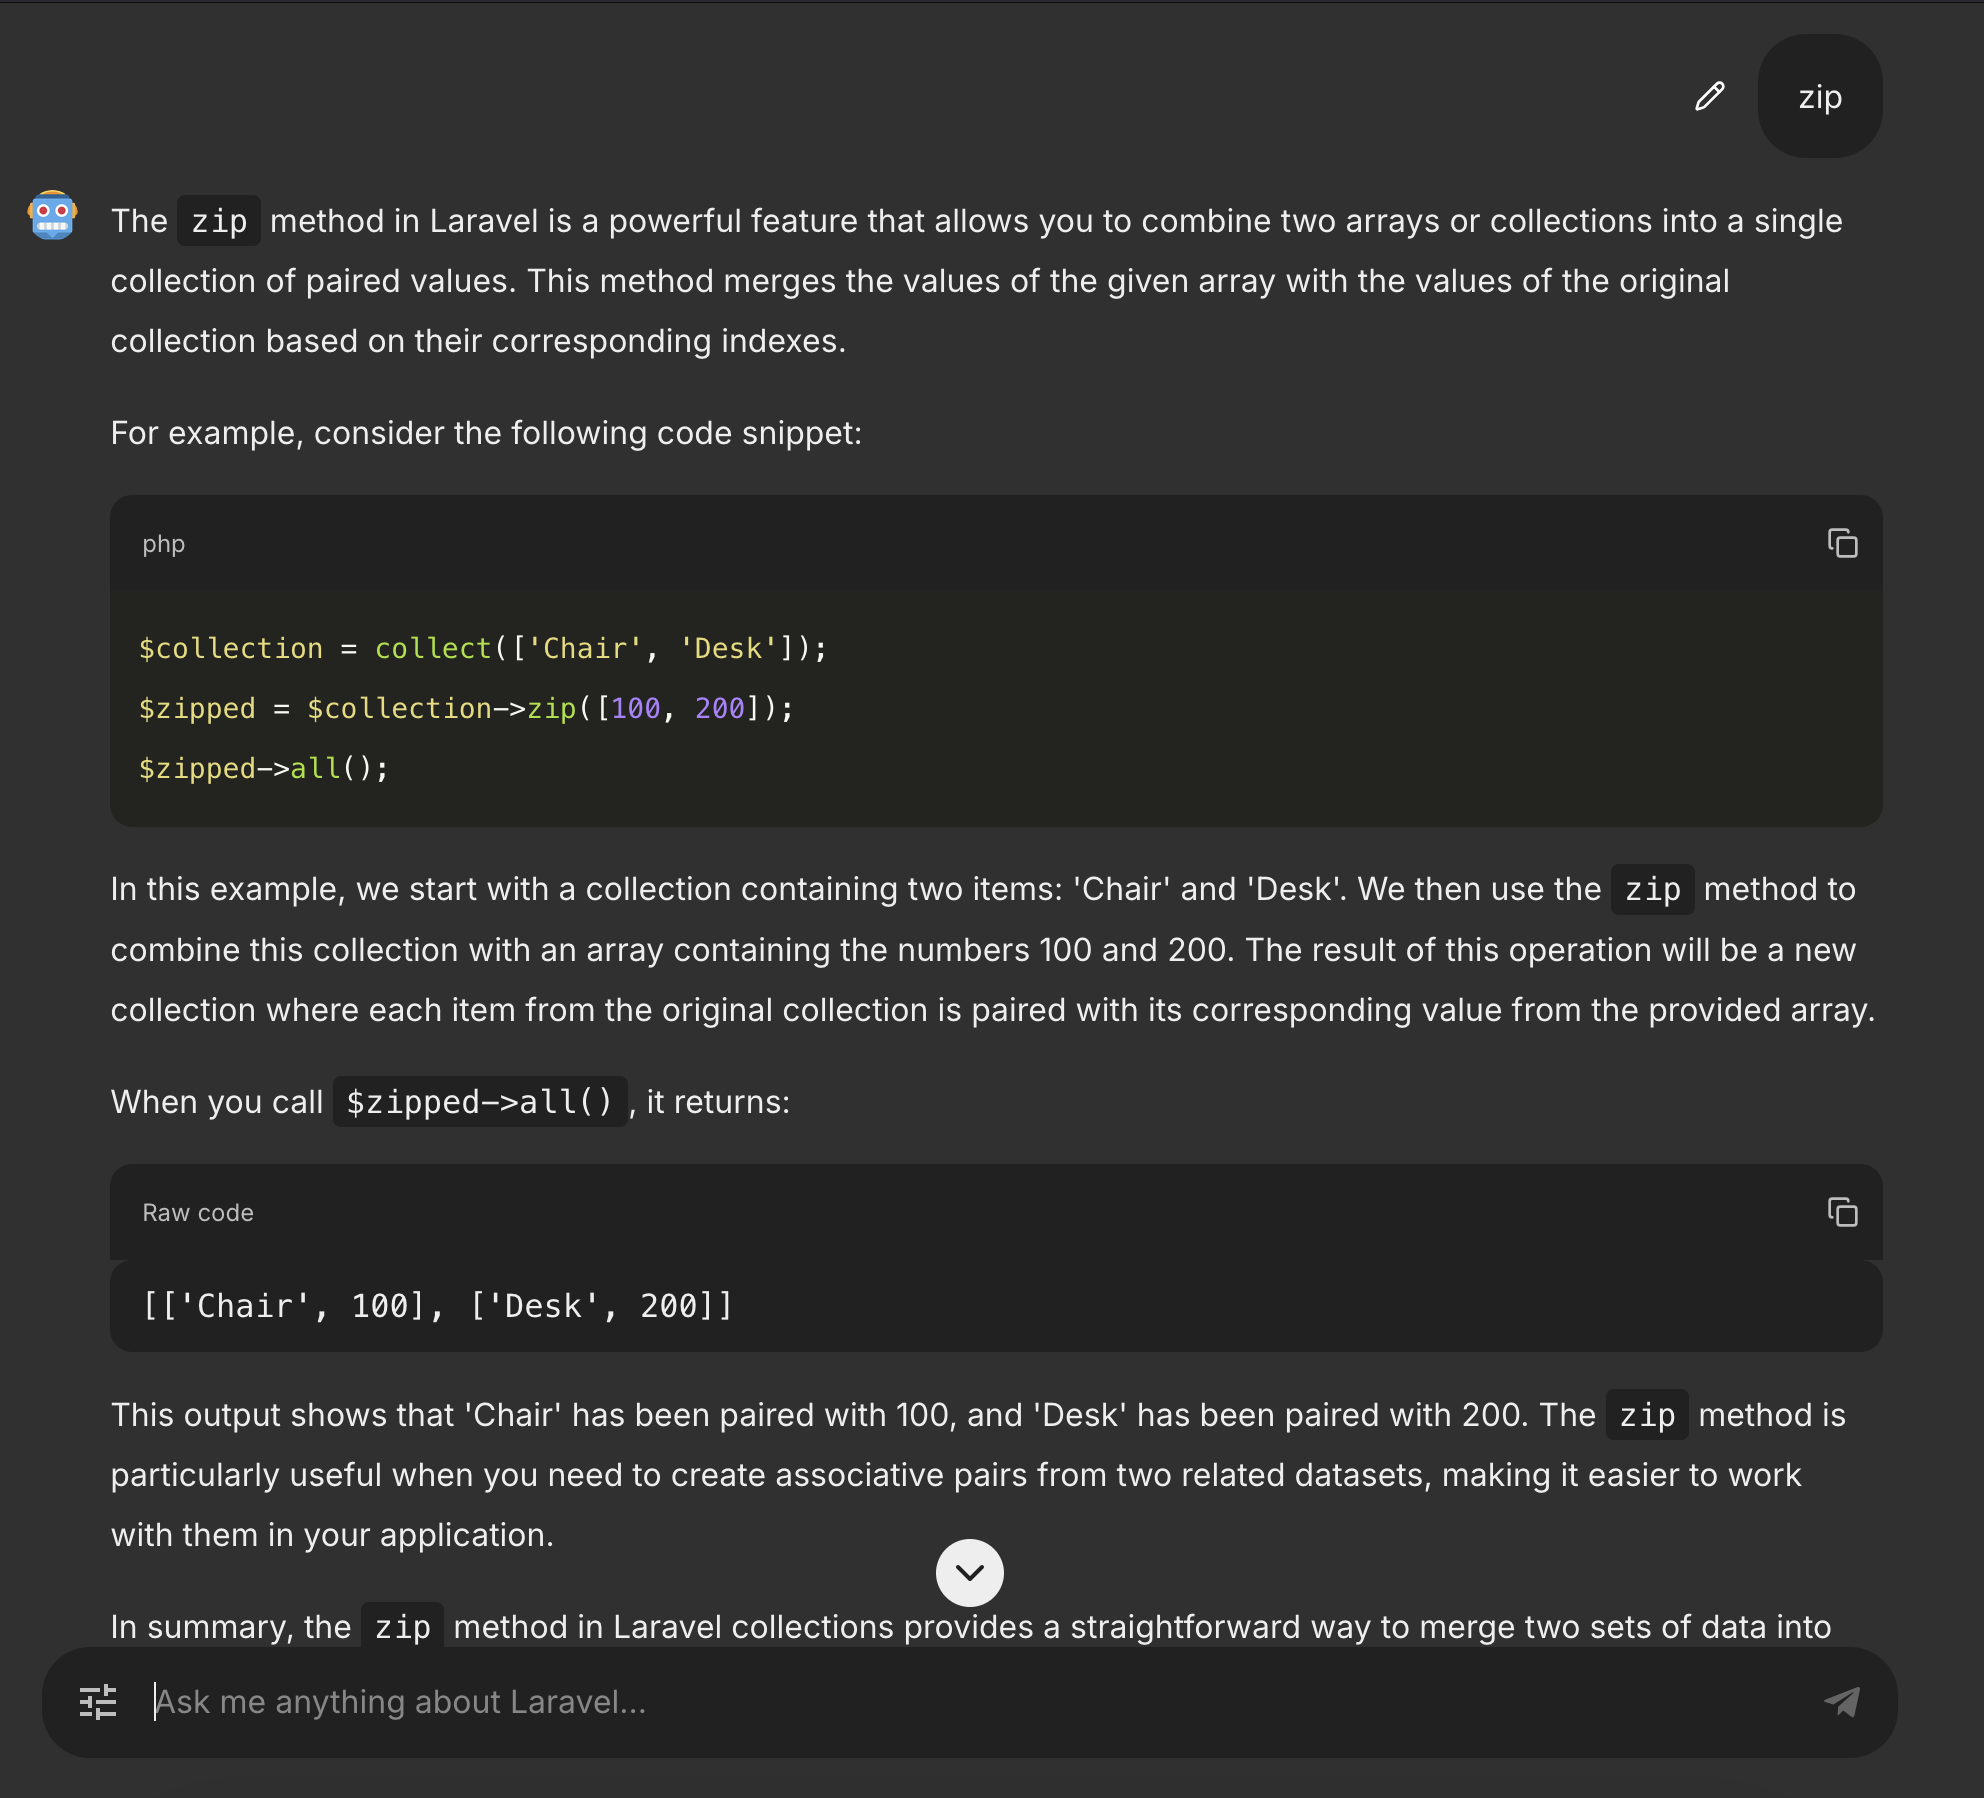The image size is (1984, 1798).
Task: Click the inline 'zip' code in first sentence
Action: (219, 221)
